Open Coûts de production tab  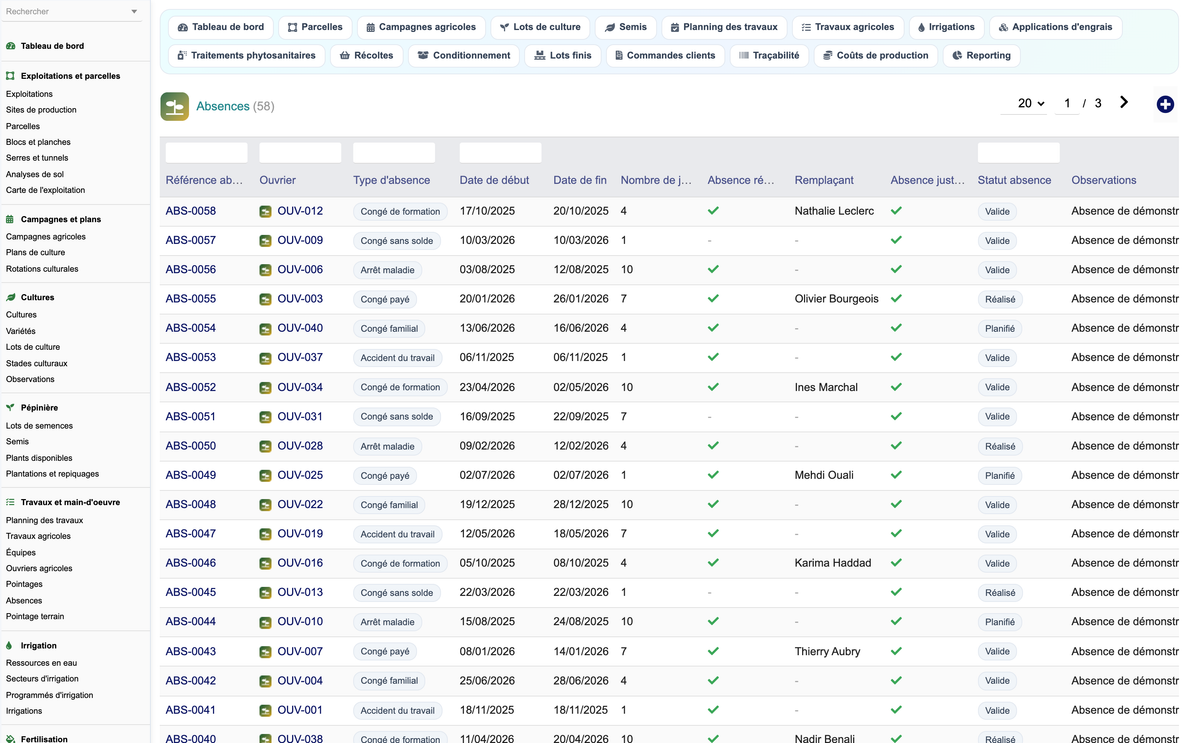click(875, 56)
